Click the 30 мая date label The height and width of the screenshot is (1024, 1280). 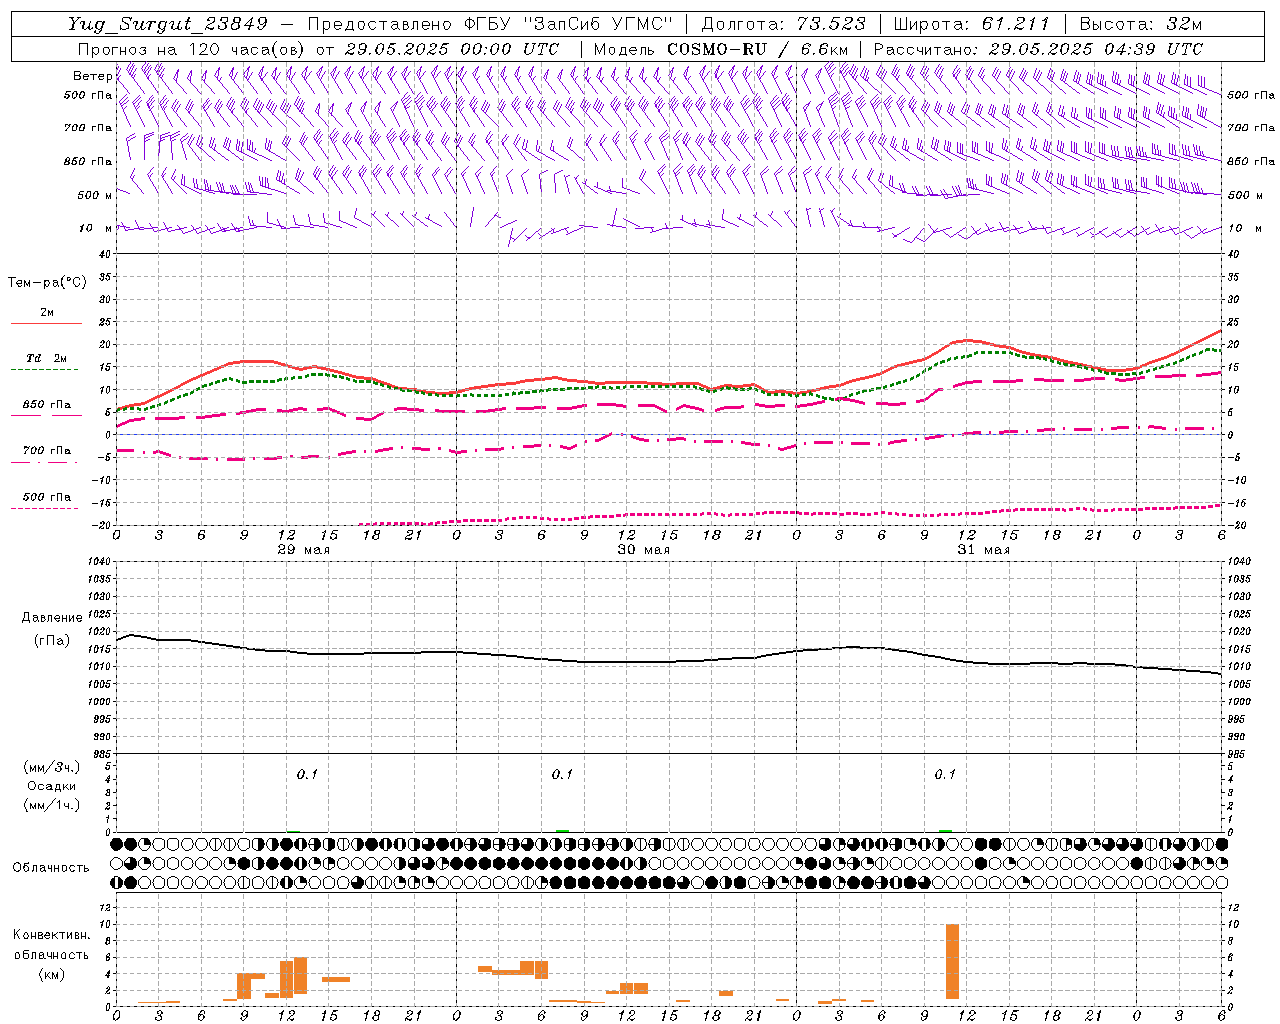643,550
